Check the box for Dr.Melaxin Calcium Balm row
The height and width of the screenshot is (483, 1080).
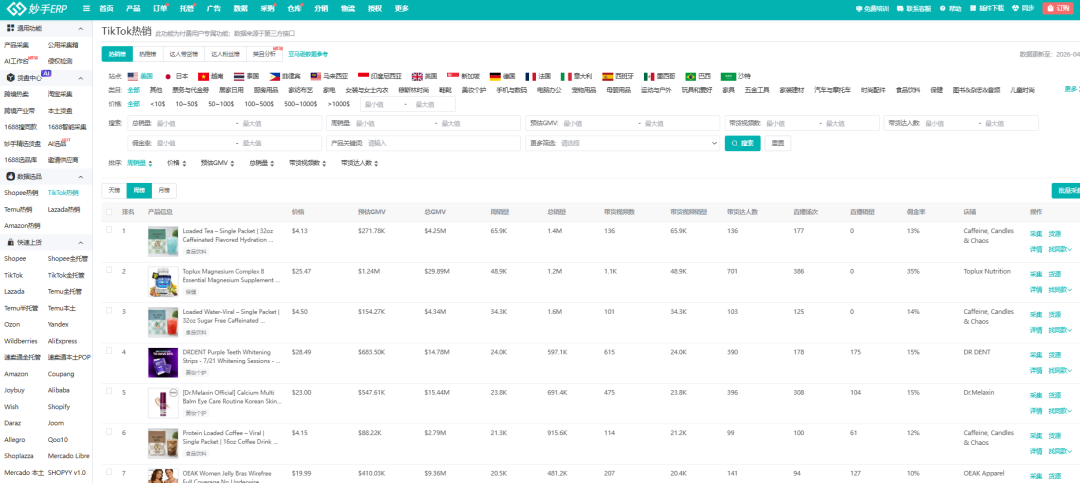(109, 391)
